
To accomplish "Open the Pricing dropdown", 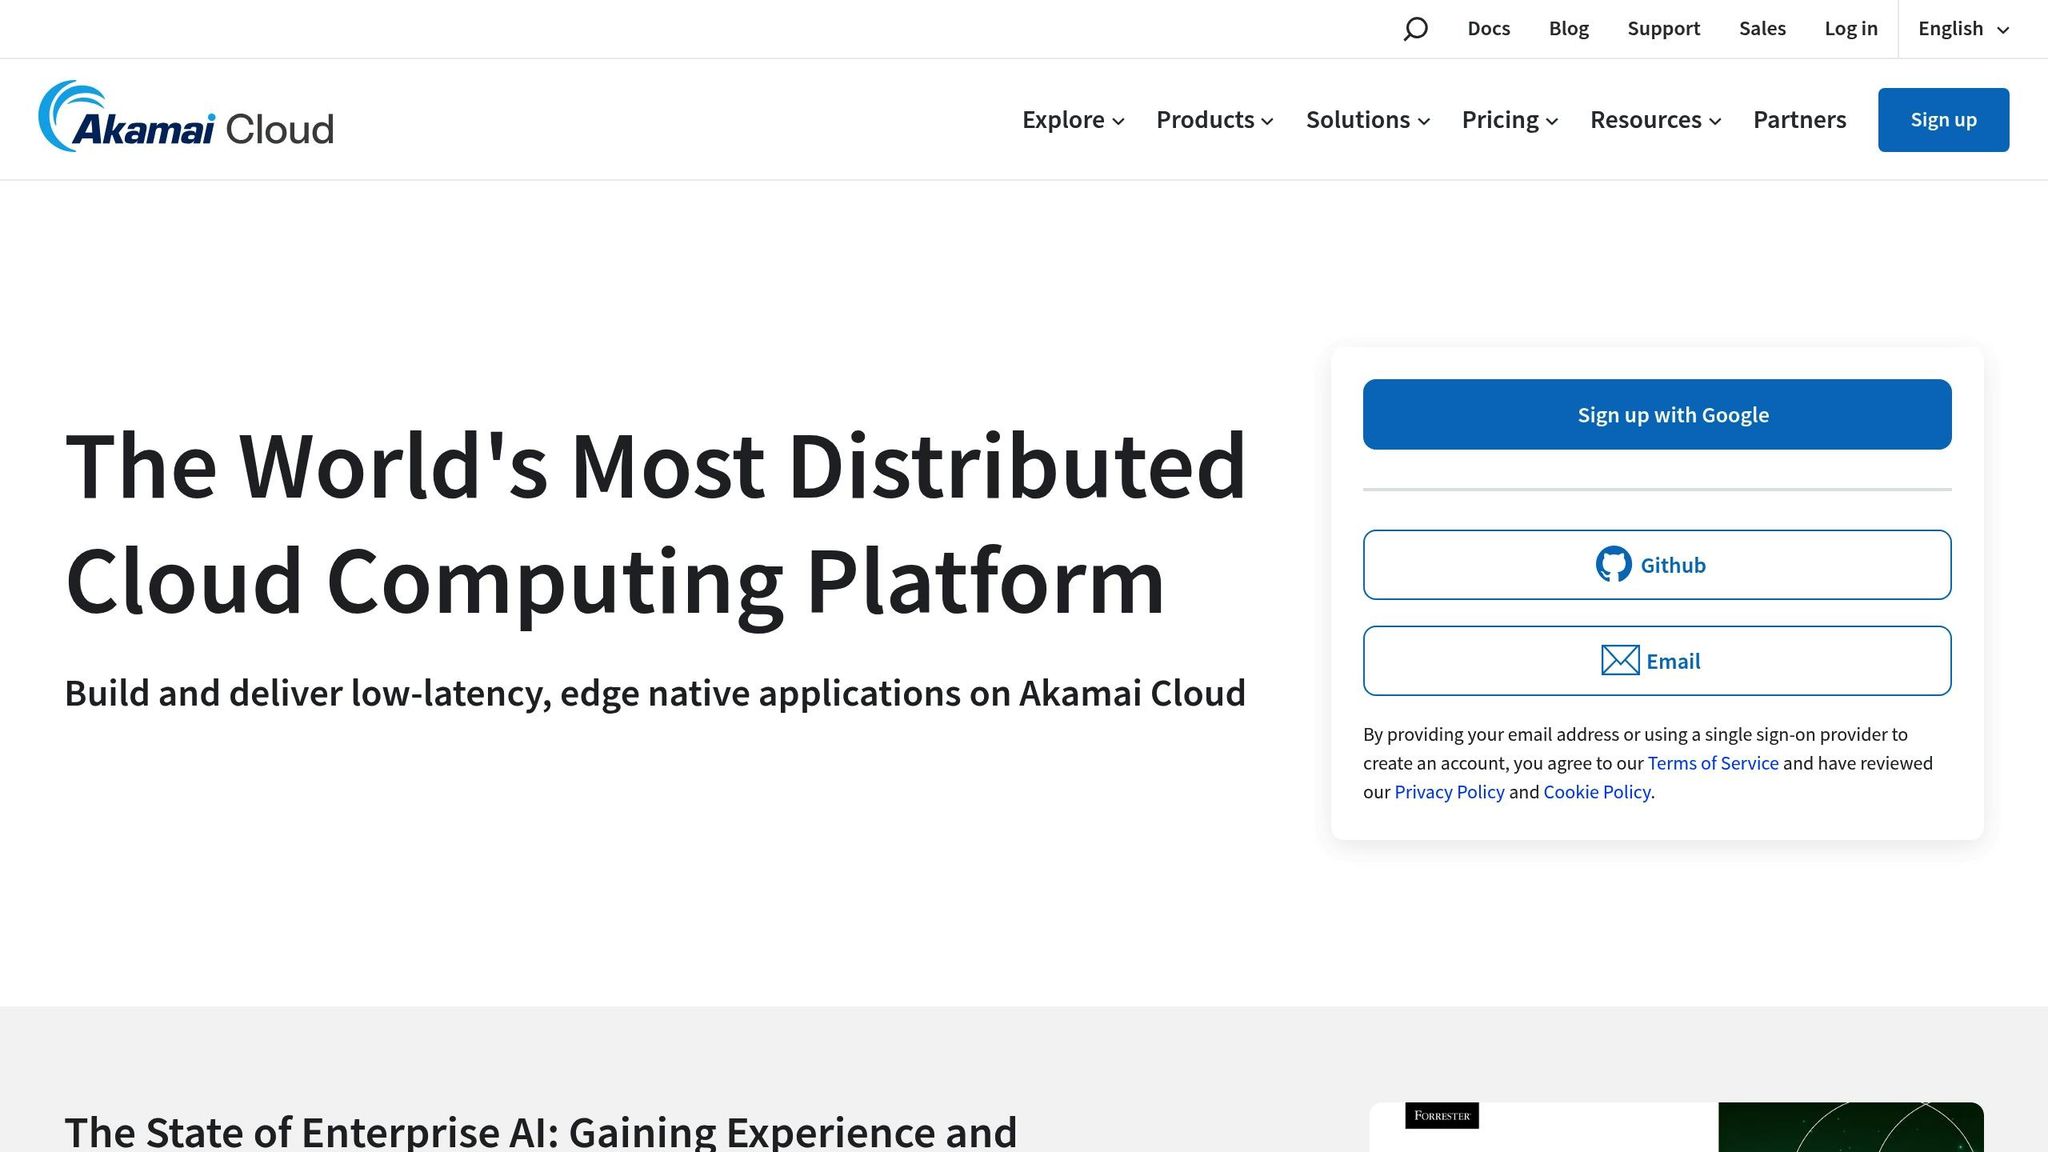I will tap(1508, 119).
